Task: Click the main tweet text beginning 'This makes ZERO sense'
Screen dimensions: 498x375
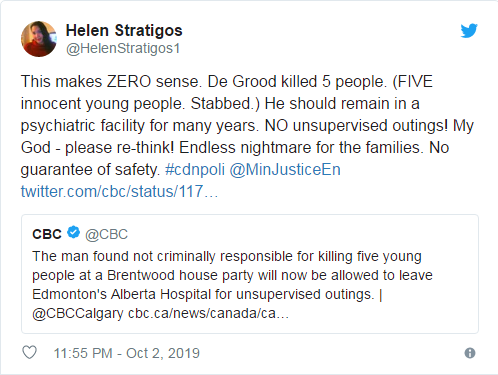Action: [247, 136]
